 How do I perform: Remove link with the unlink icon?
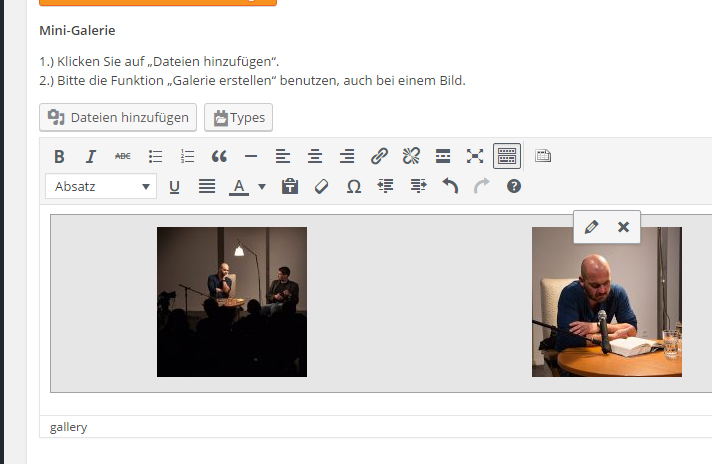(411, 156)
